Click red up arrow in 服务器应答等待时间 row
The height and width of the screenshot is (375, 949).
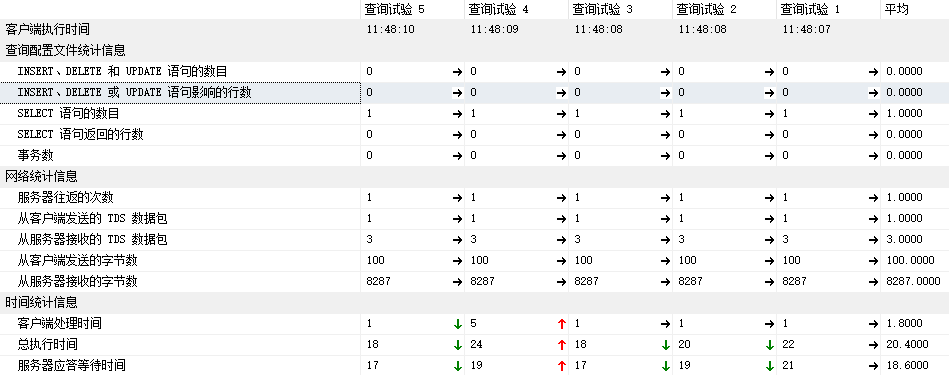(561, 366)
